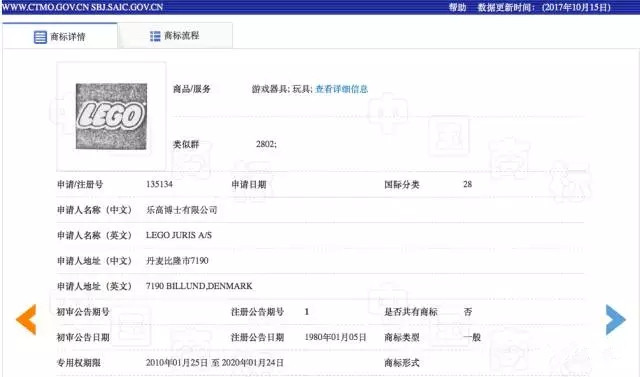640x377 pixels.
Task: Click the 商标流程 tab process icon
Action: pos(155,36)
